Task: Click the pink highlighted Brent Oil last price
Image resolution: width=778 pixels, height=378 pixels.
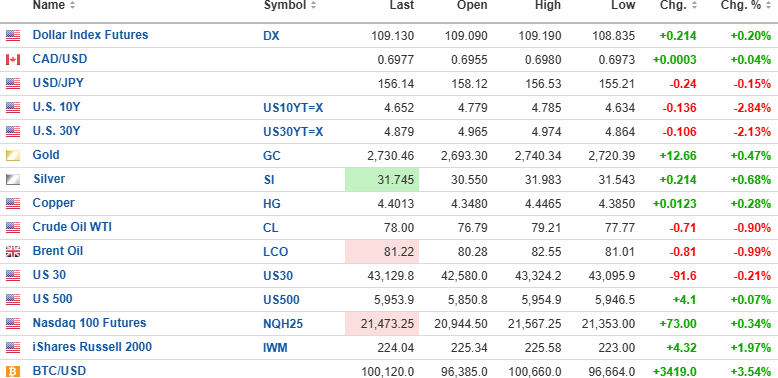Action: pyautogui.click(x=382, y=252)
